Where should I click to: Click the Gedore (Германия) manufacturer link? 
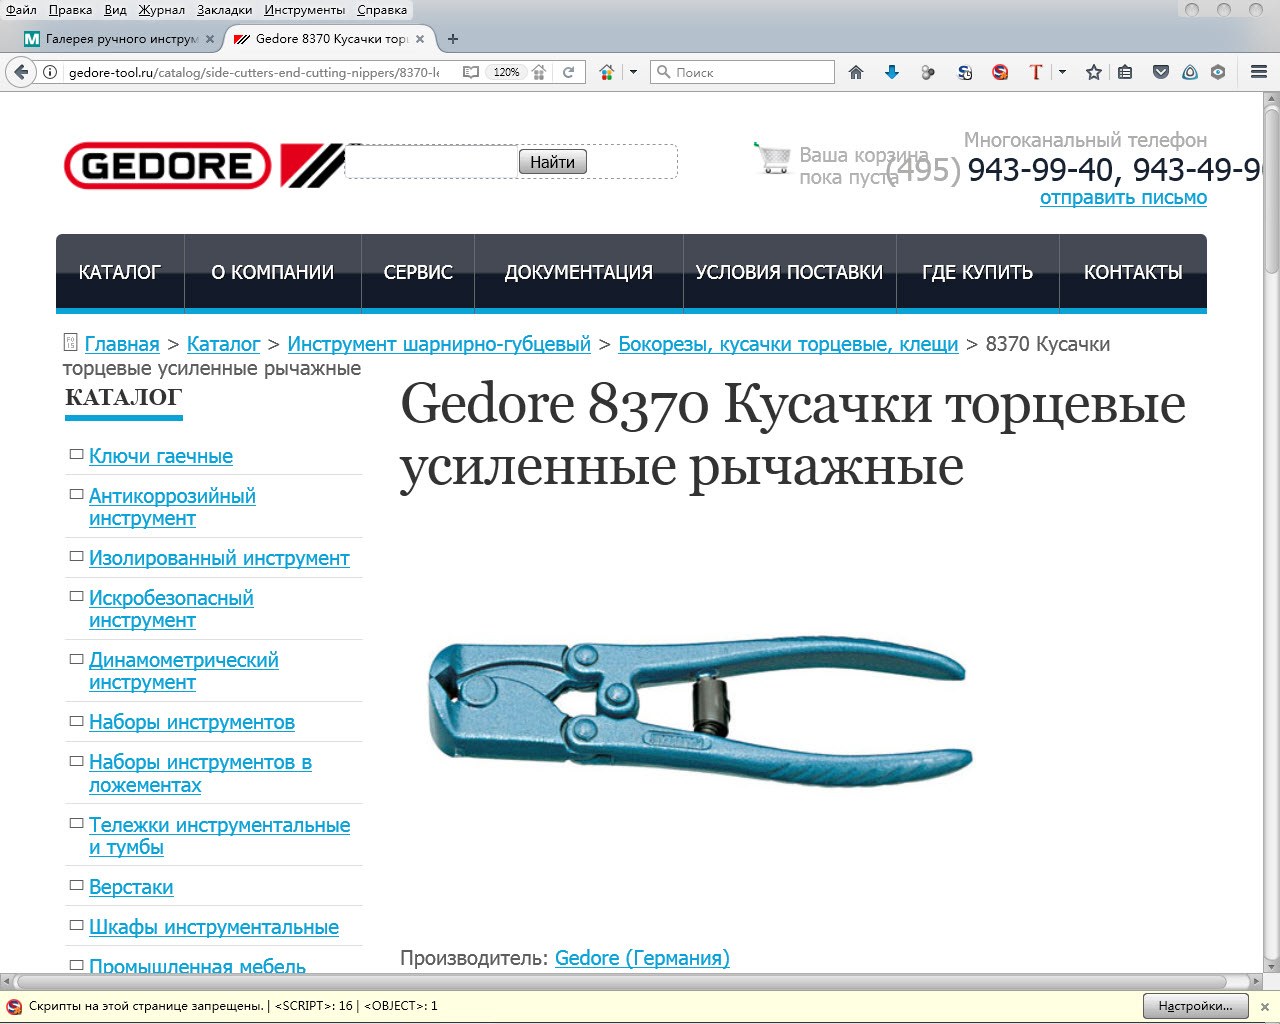pos(642,958)
